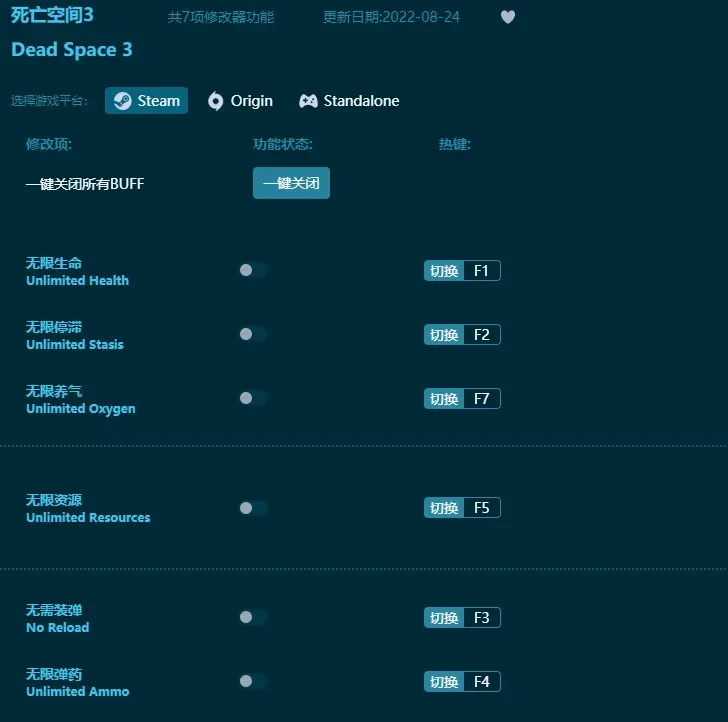
Task: Click the F2 hotkey field
Action: 482,335
